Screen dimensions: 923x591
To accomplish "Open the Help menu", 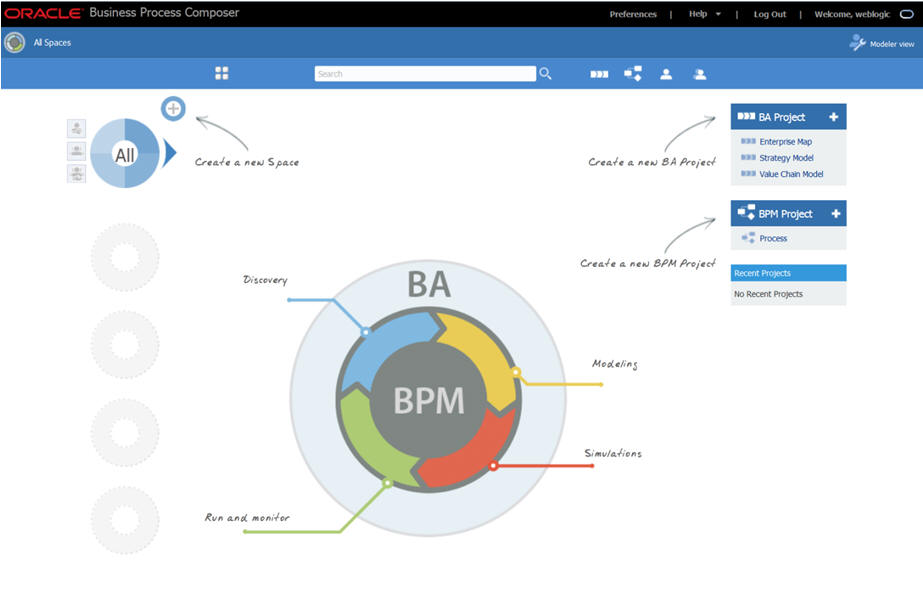I will pyautogui.click(x=698, y=14).
